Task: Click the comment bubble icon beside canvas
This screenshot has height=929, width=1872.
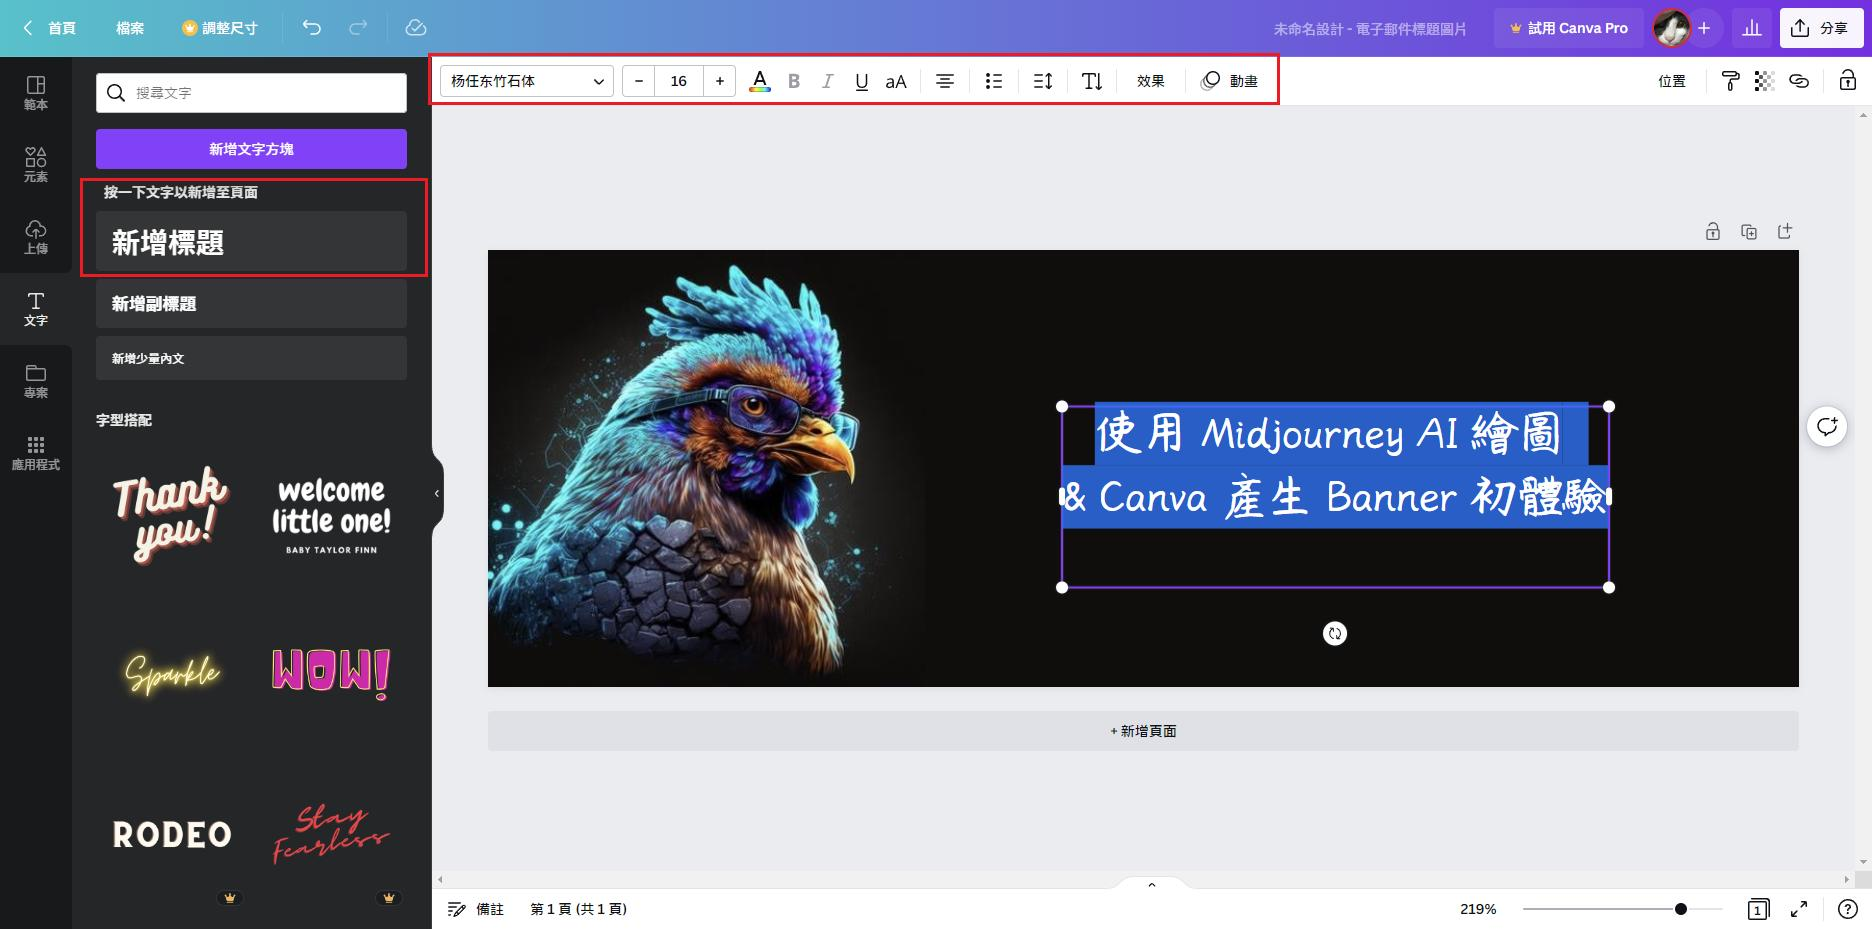Action: pyautogui.click(x=1827, y=426)
